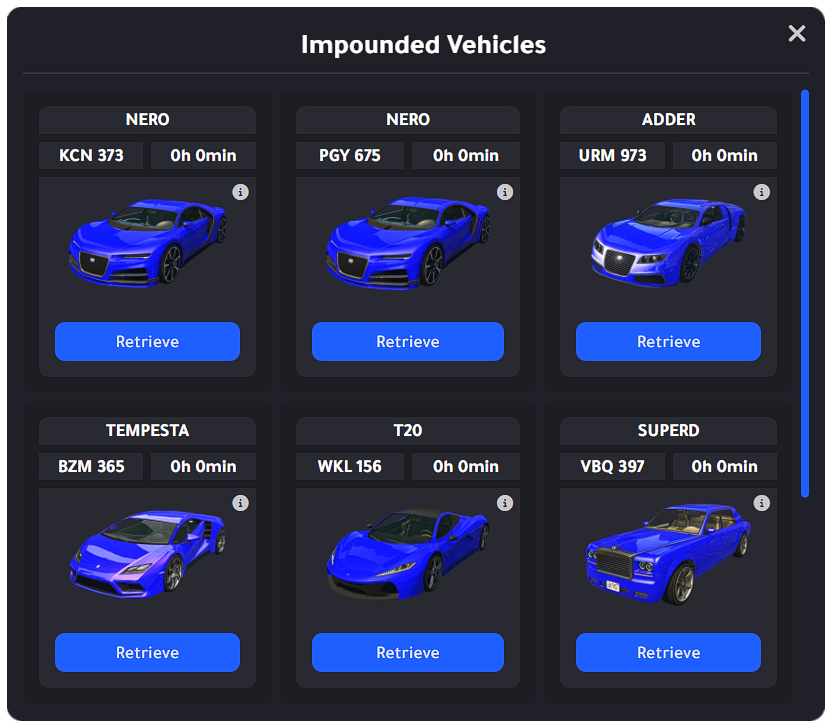Show info for the Adder URM 973
The image size is (832, 728).
(761, 192)
